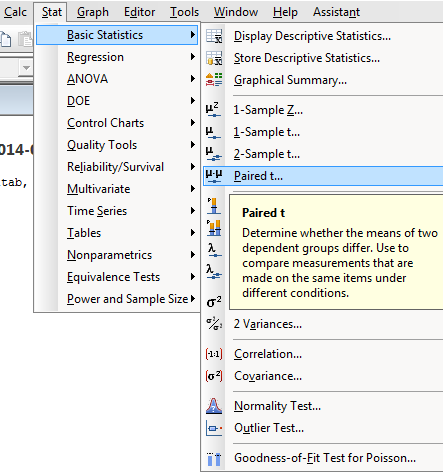Choose 2 Variances...

pos(323,324)
